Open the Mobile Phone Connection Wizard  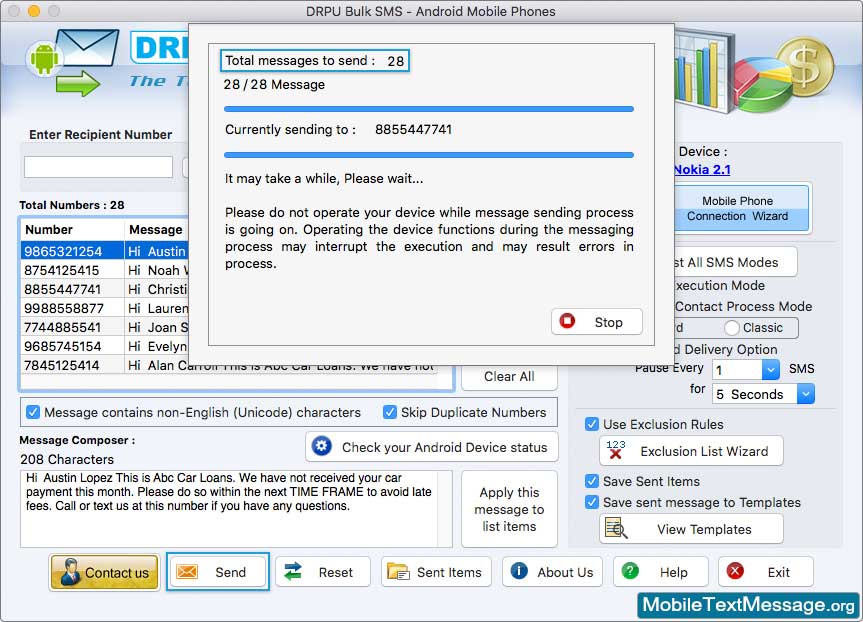point(741,209)
